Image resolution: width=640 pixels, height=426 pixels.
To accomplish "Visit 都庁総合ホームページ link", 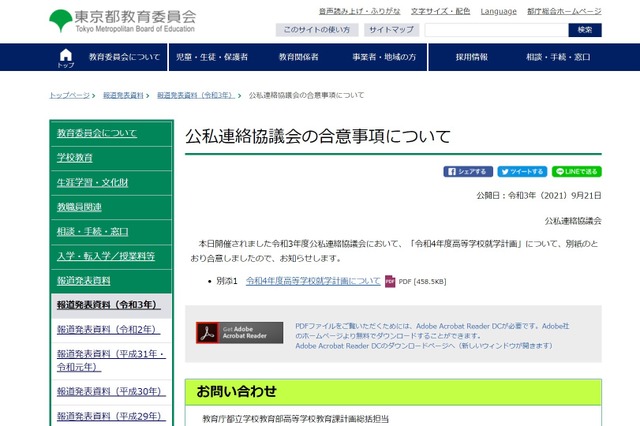I will click(564, 11).
